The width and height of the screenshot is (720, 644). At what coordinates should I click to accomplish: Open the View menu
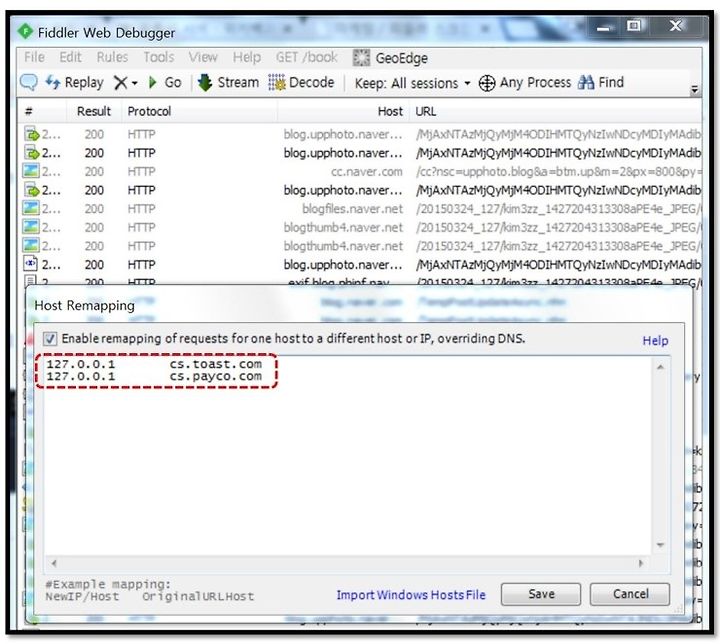click(x=203, y=57)
